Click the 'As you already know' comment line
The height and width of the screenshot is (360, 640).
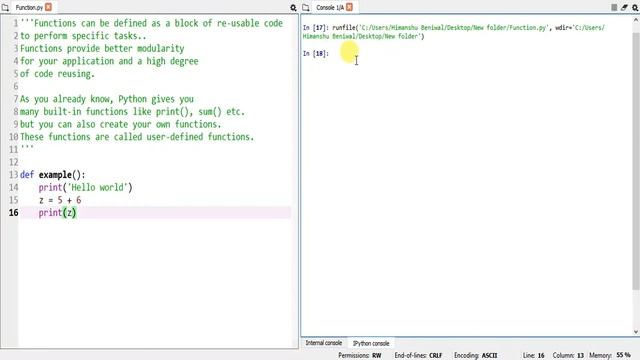(107, 99)
